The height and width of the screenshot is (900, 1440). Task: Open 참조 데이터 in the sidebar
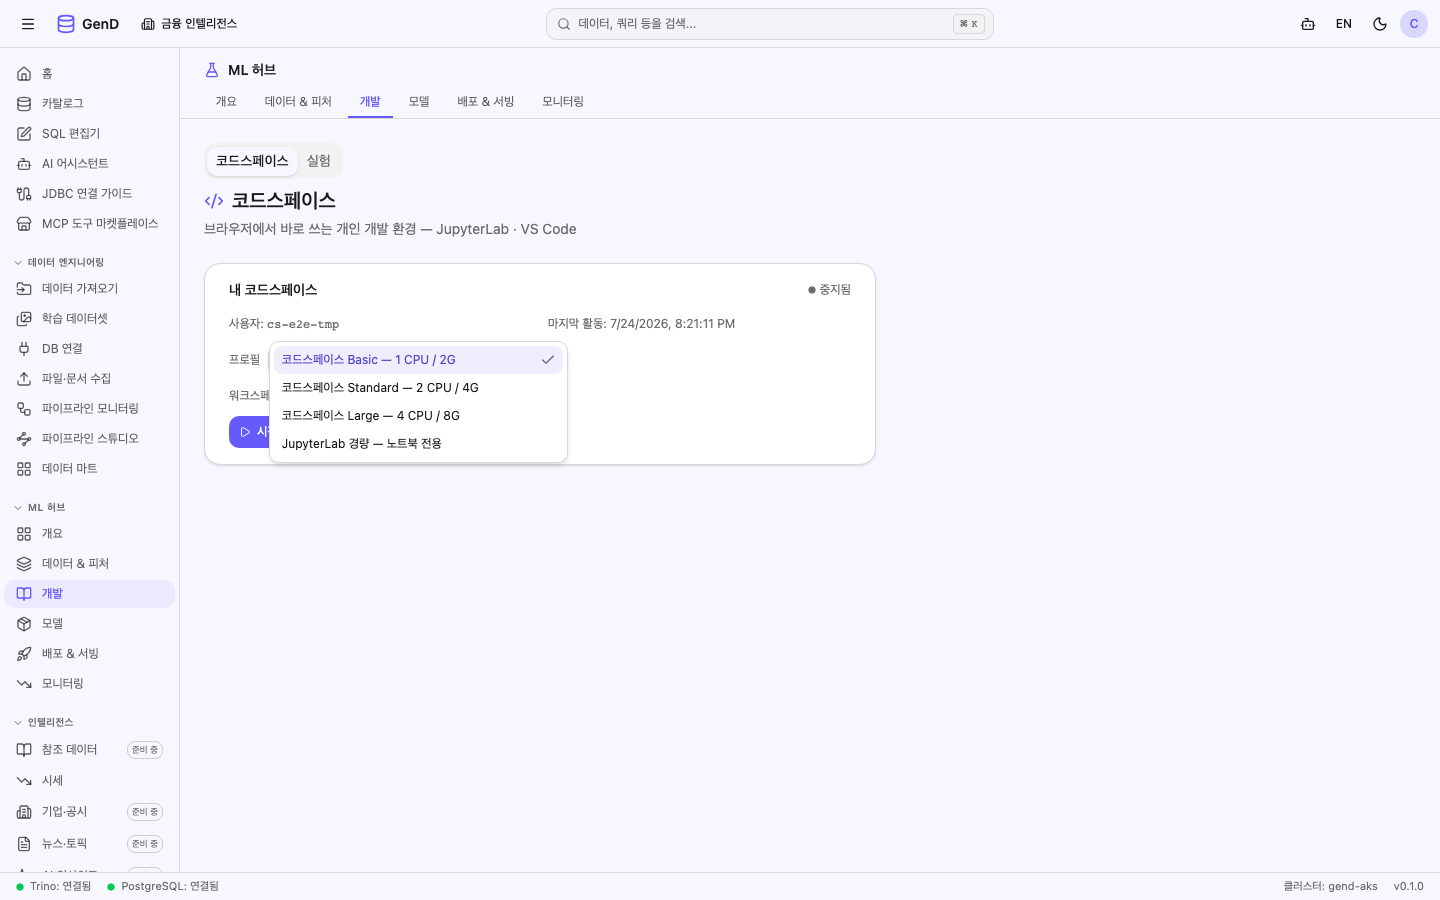coord(90,750)
